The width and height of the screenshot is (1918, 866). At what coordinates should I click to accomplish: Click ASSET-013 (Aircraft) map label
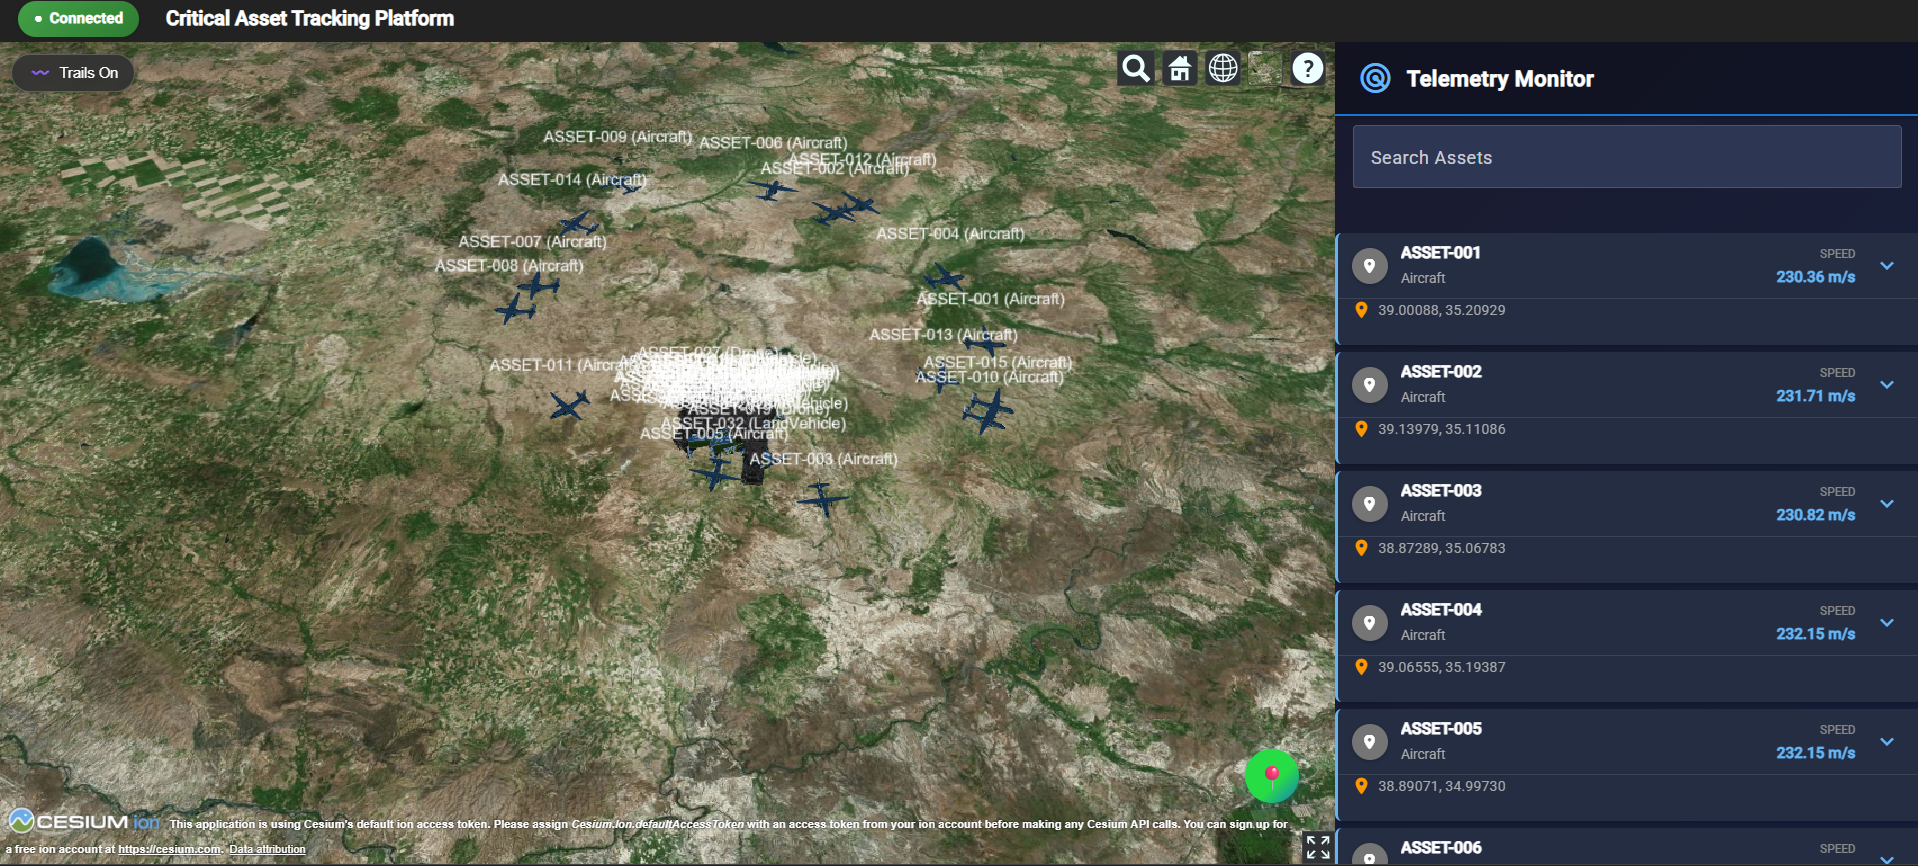[x=943, y=335]
